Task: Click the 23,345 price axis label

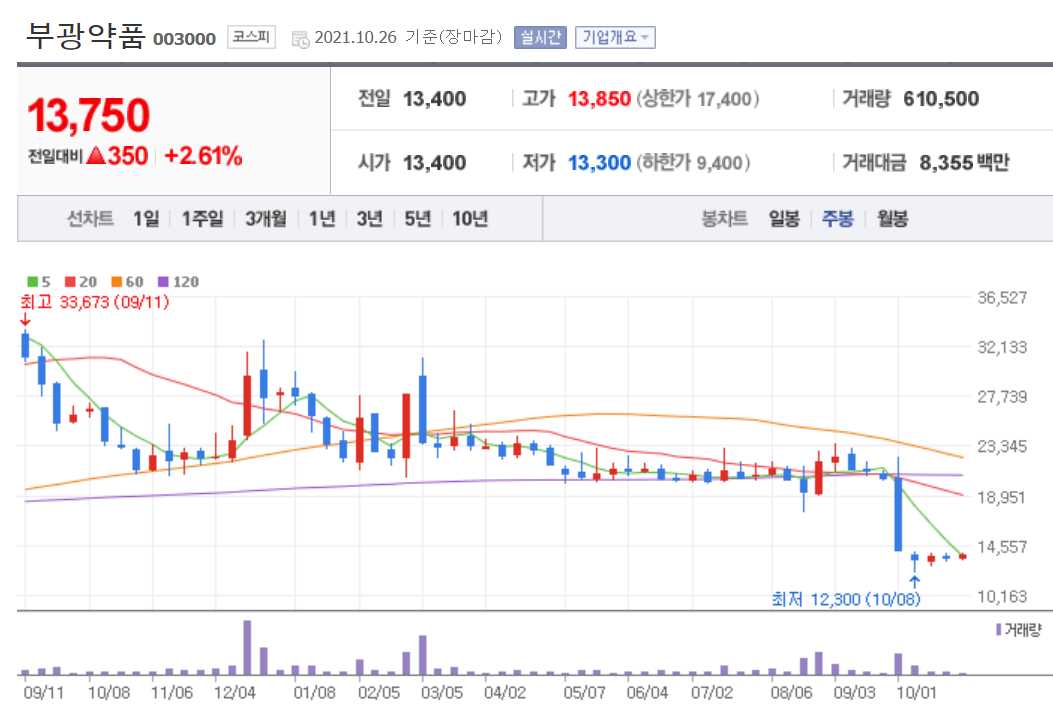Action: [x=1002, y=446]
